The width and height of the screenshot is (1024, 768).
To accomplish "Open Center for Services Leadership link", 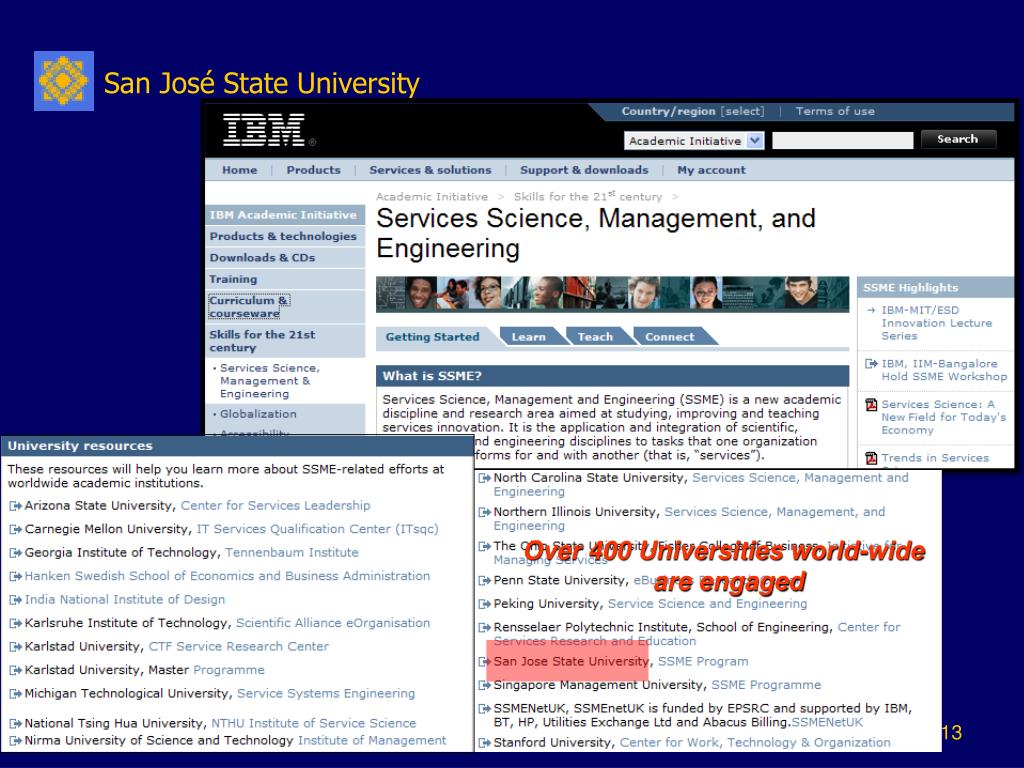I will click(276, 505).
